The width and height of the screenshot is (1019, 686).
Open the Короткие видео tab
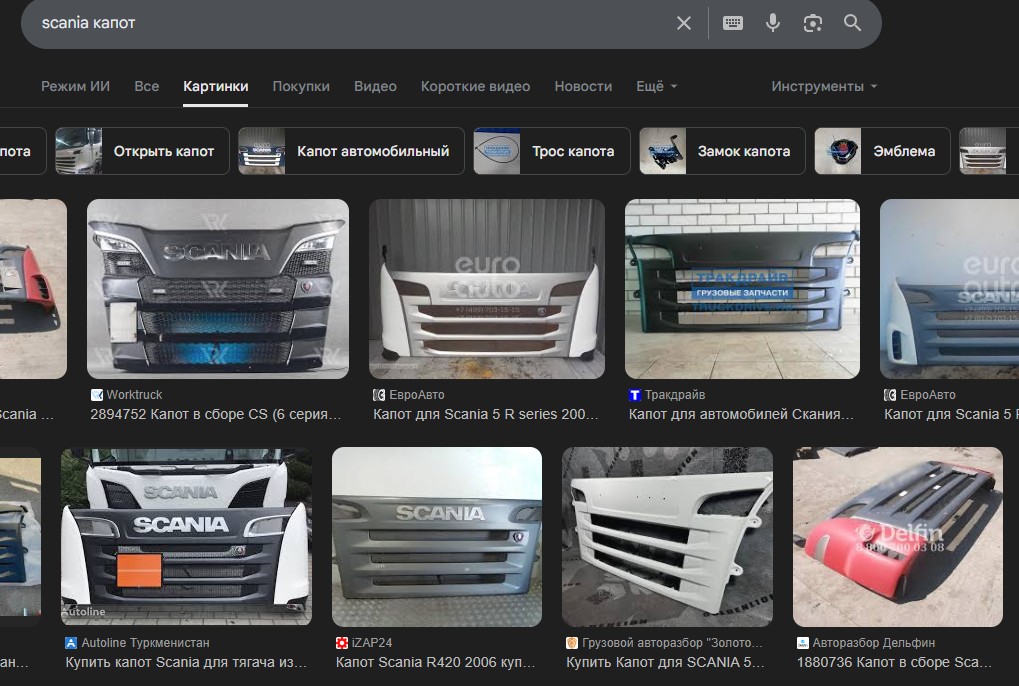click(x=475, y=86)
